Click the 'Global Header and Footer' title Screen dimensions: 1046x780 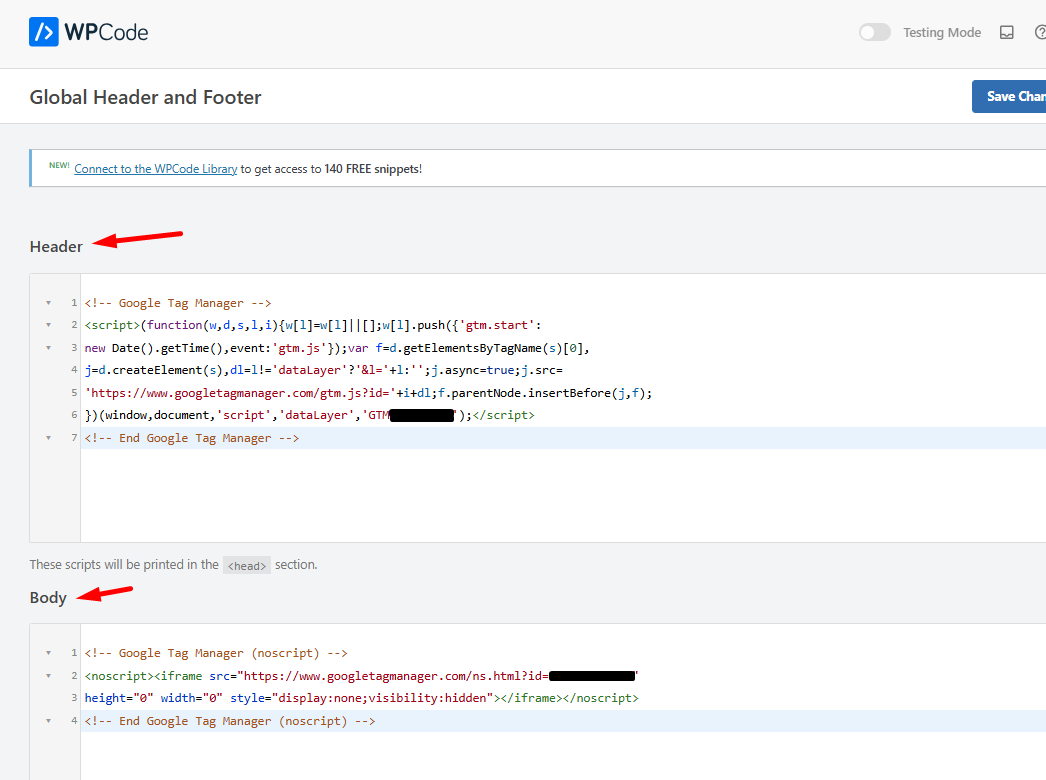(145, 97)
